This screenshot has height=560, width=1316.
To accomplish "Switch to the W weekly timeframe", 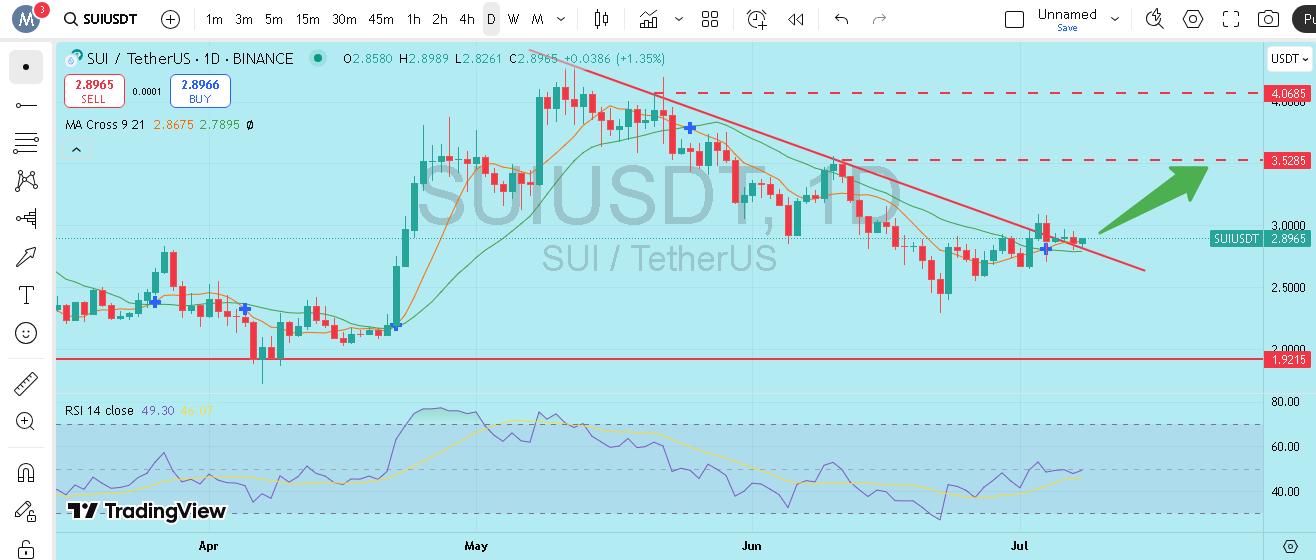I will point(513,19).
